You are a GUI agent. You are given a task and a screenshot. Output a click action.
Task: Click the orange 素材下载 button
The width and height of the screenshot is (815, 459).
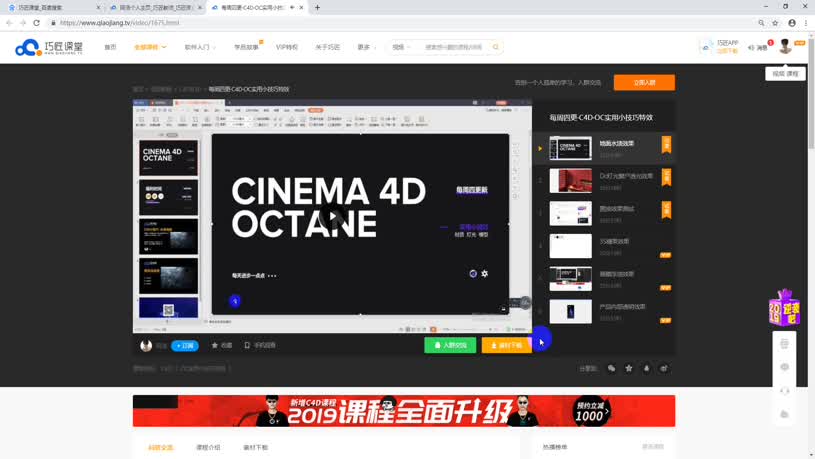(x=507, y=345)
